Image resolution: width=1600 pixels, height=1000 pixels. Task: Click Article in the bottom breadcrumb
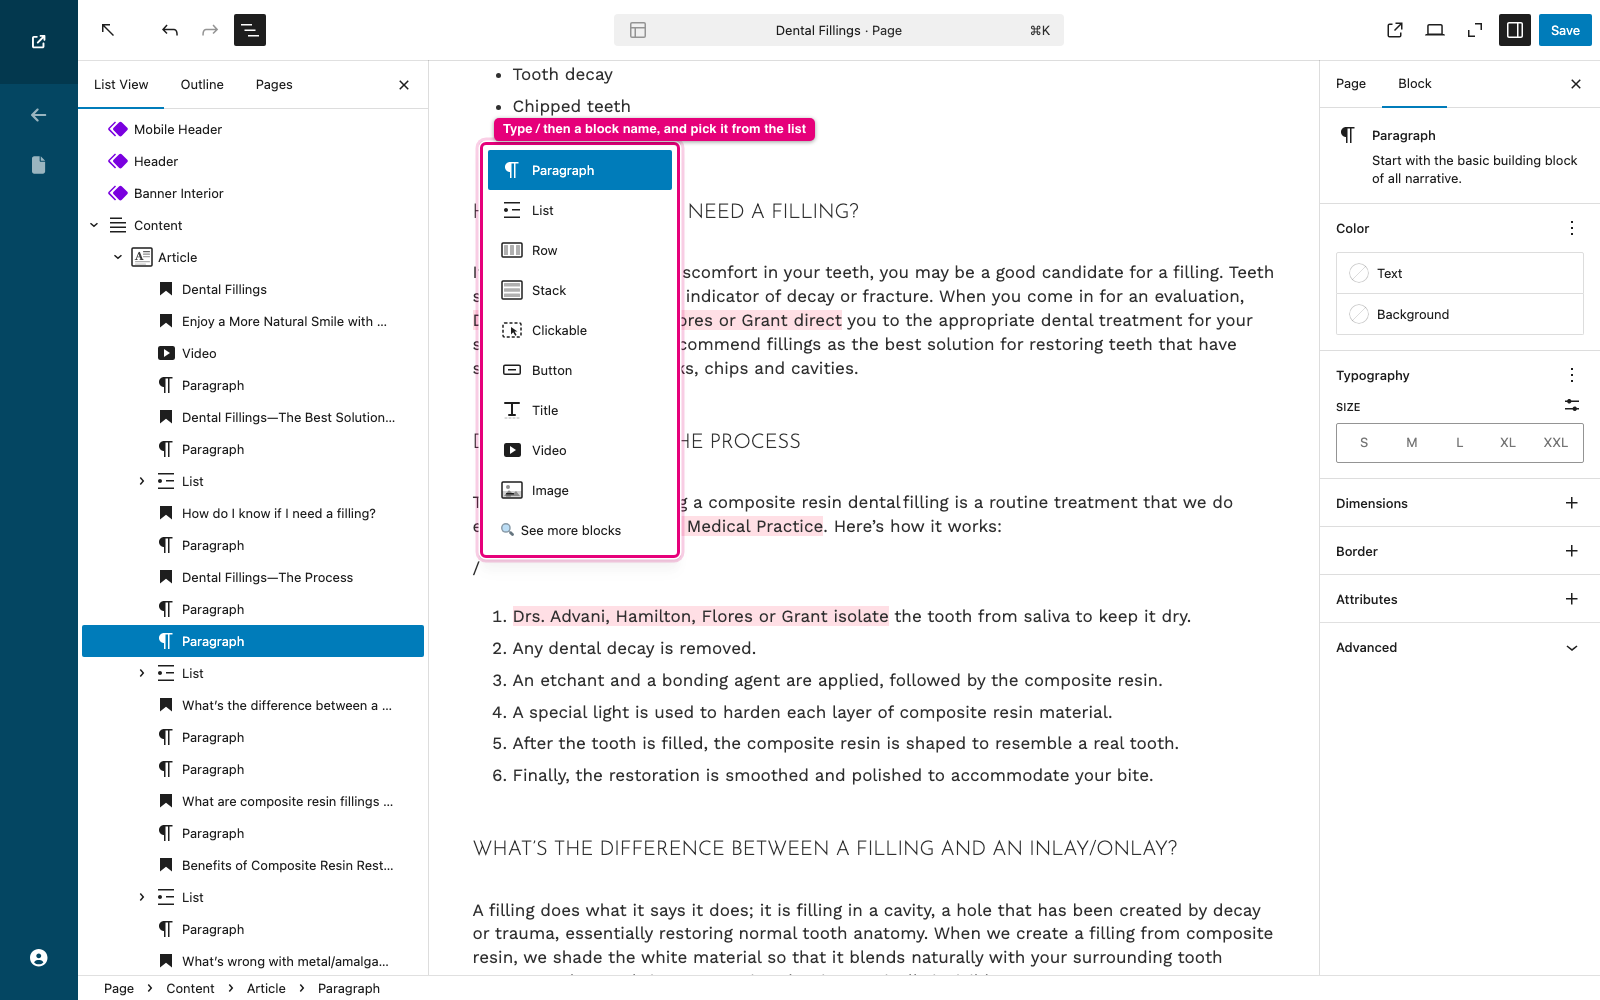[x=266, y=988]
